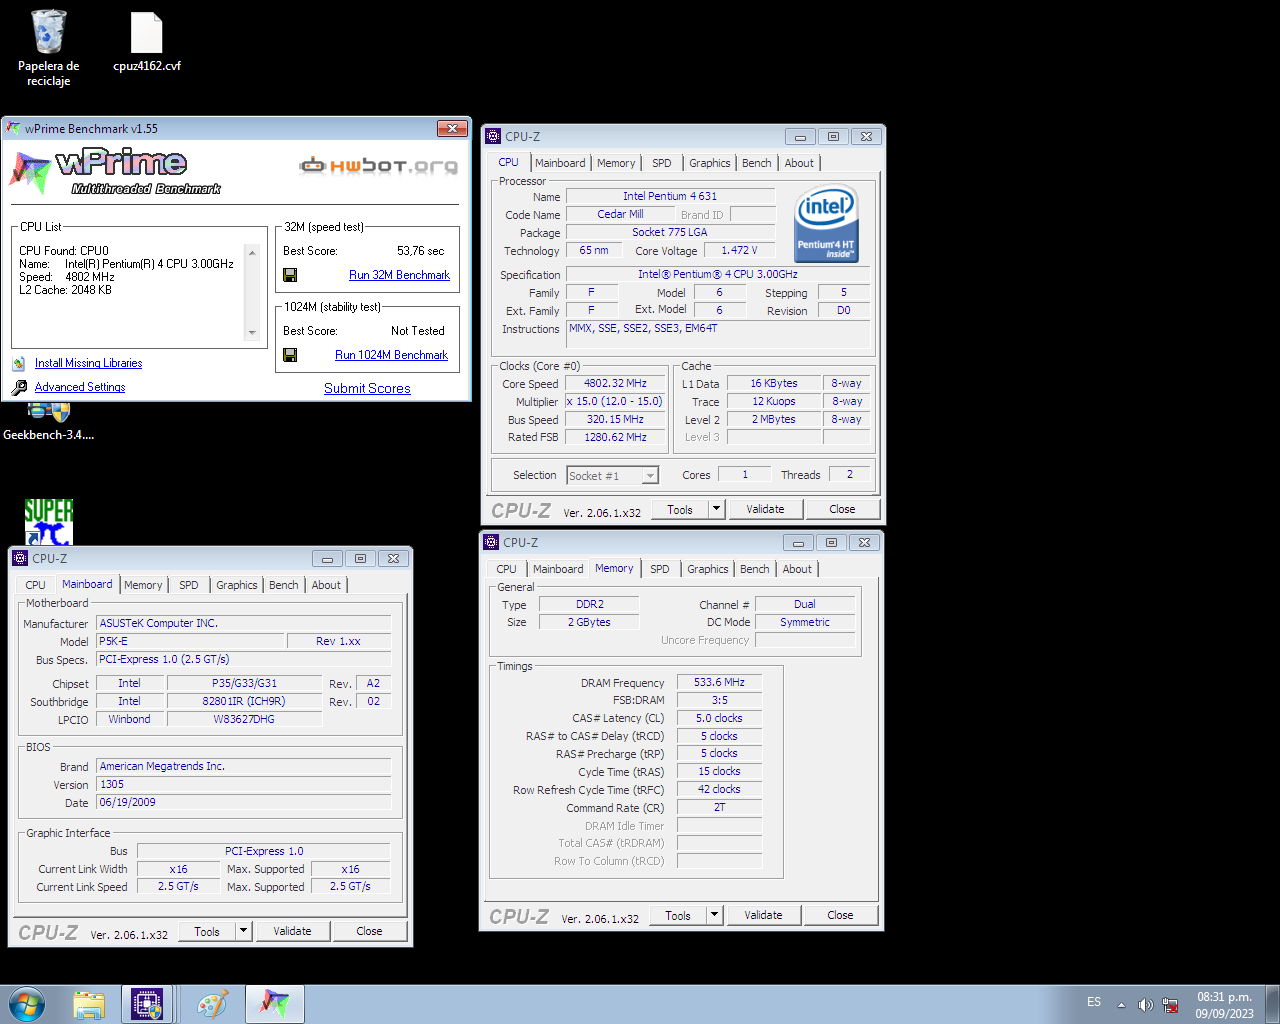Select the Memory tab in the Mainboard window

click(143, 585)
